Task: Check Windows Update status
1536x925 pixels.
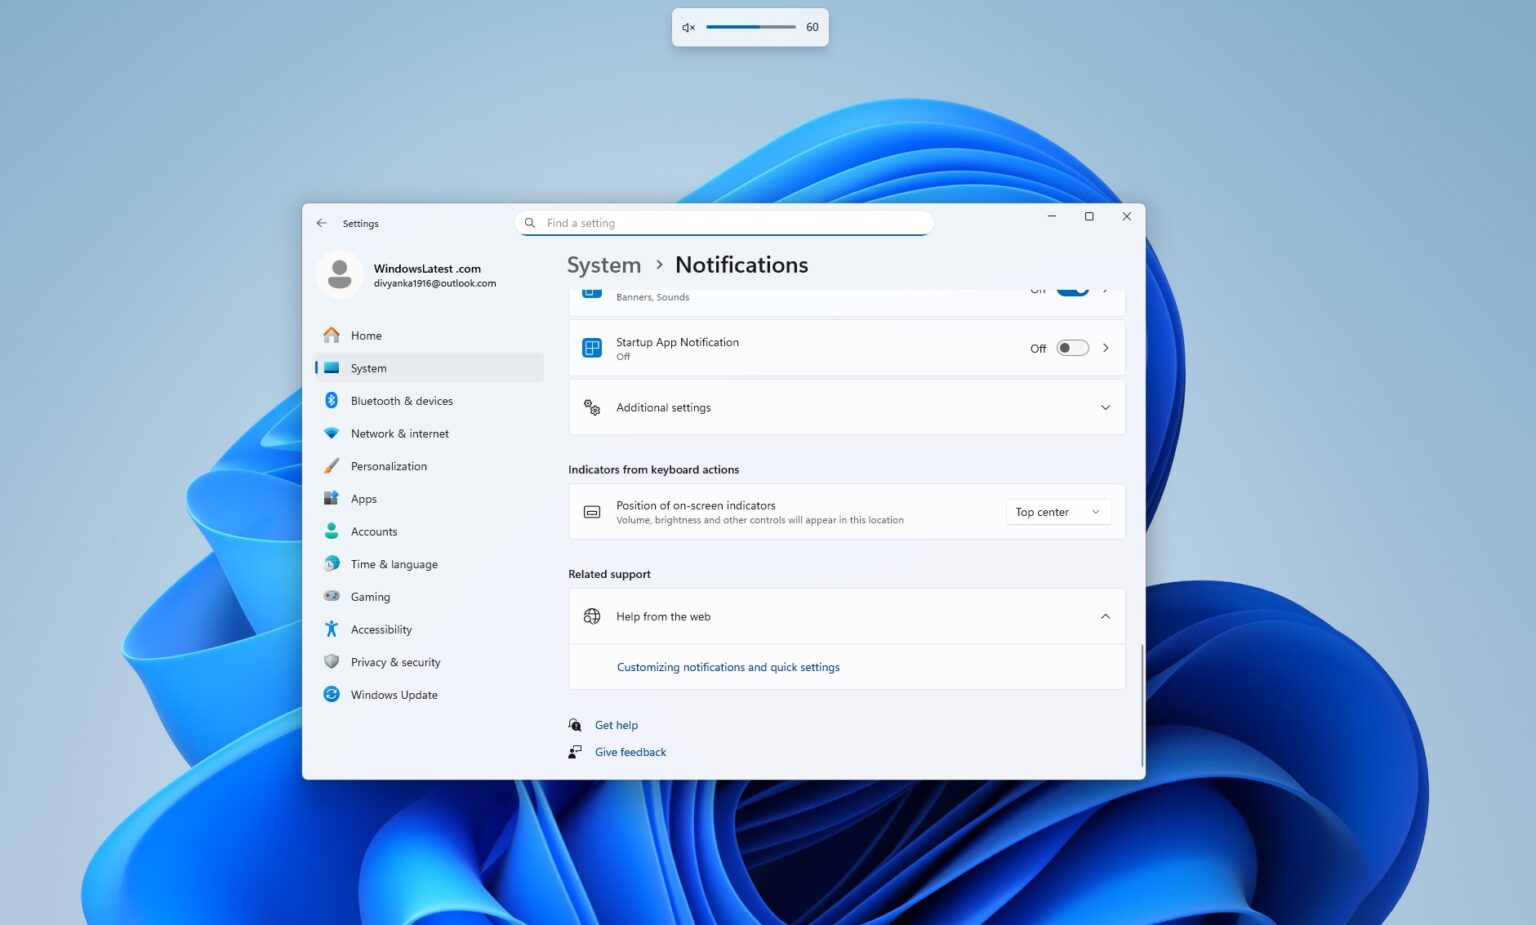Action: 393,694
